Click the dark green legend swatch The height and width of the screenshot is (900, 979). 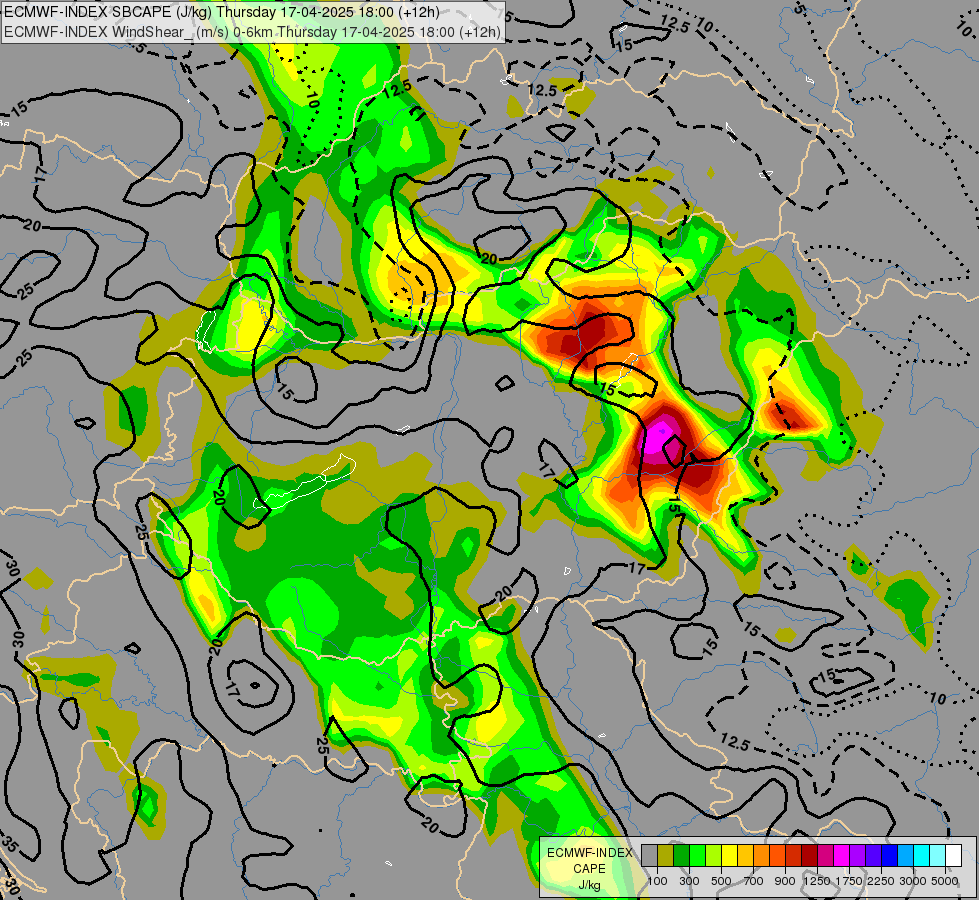click(682, 855)
